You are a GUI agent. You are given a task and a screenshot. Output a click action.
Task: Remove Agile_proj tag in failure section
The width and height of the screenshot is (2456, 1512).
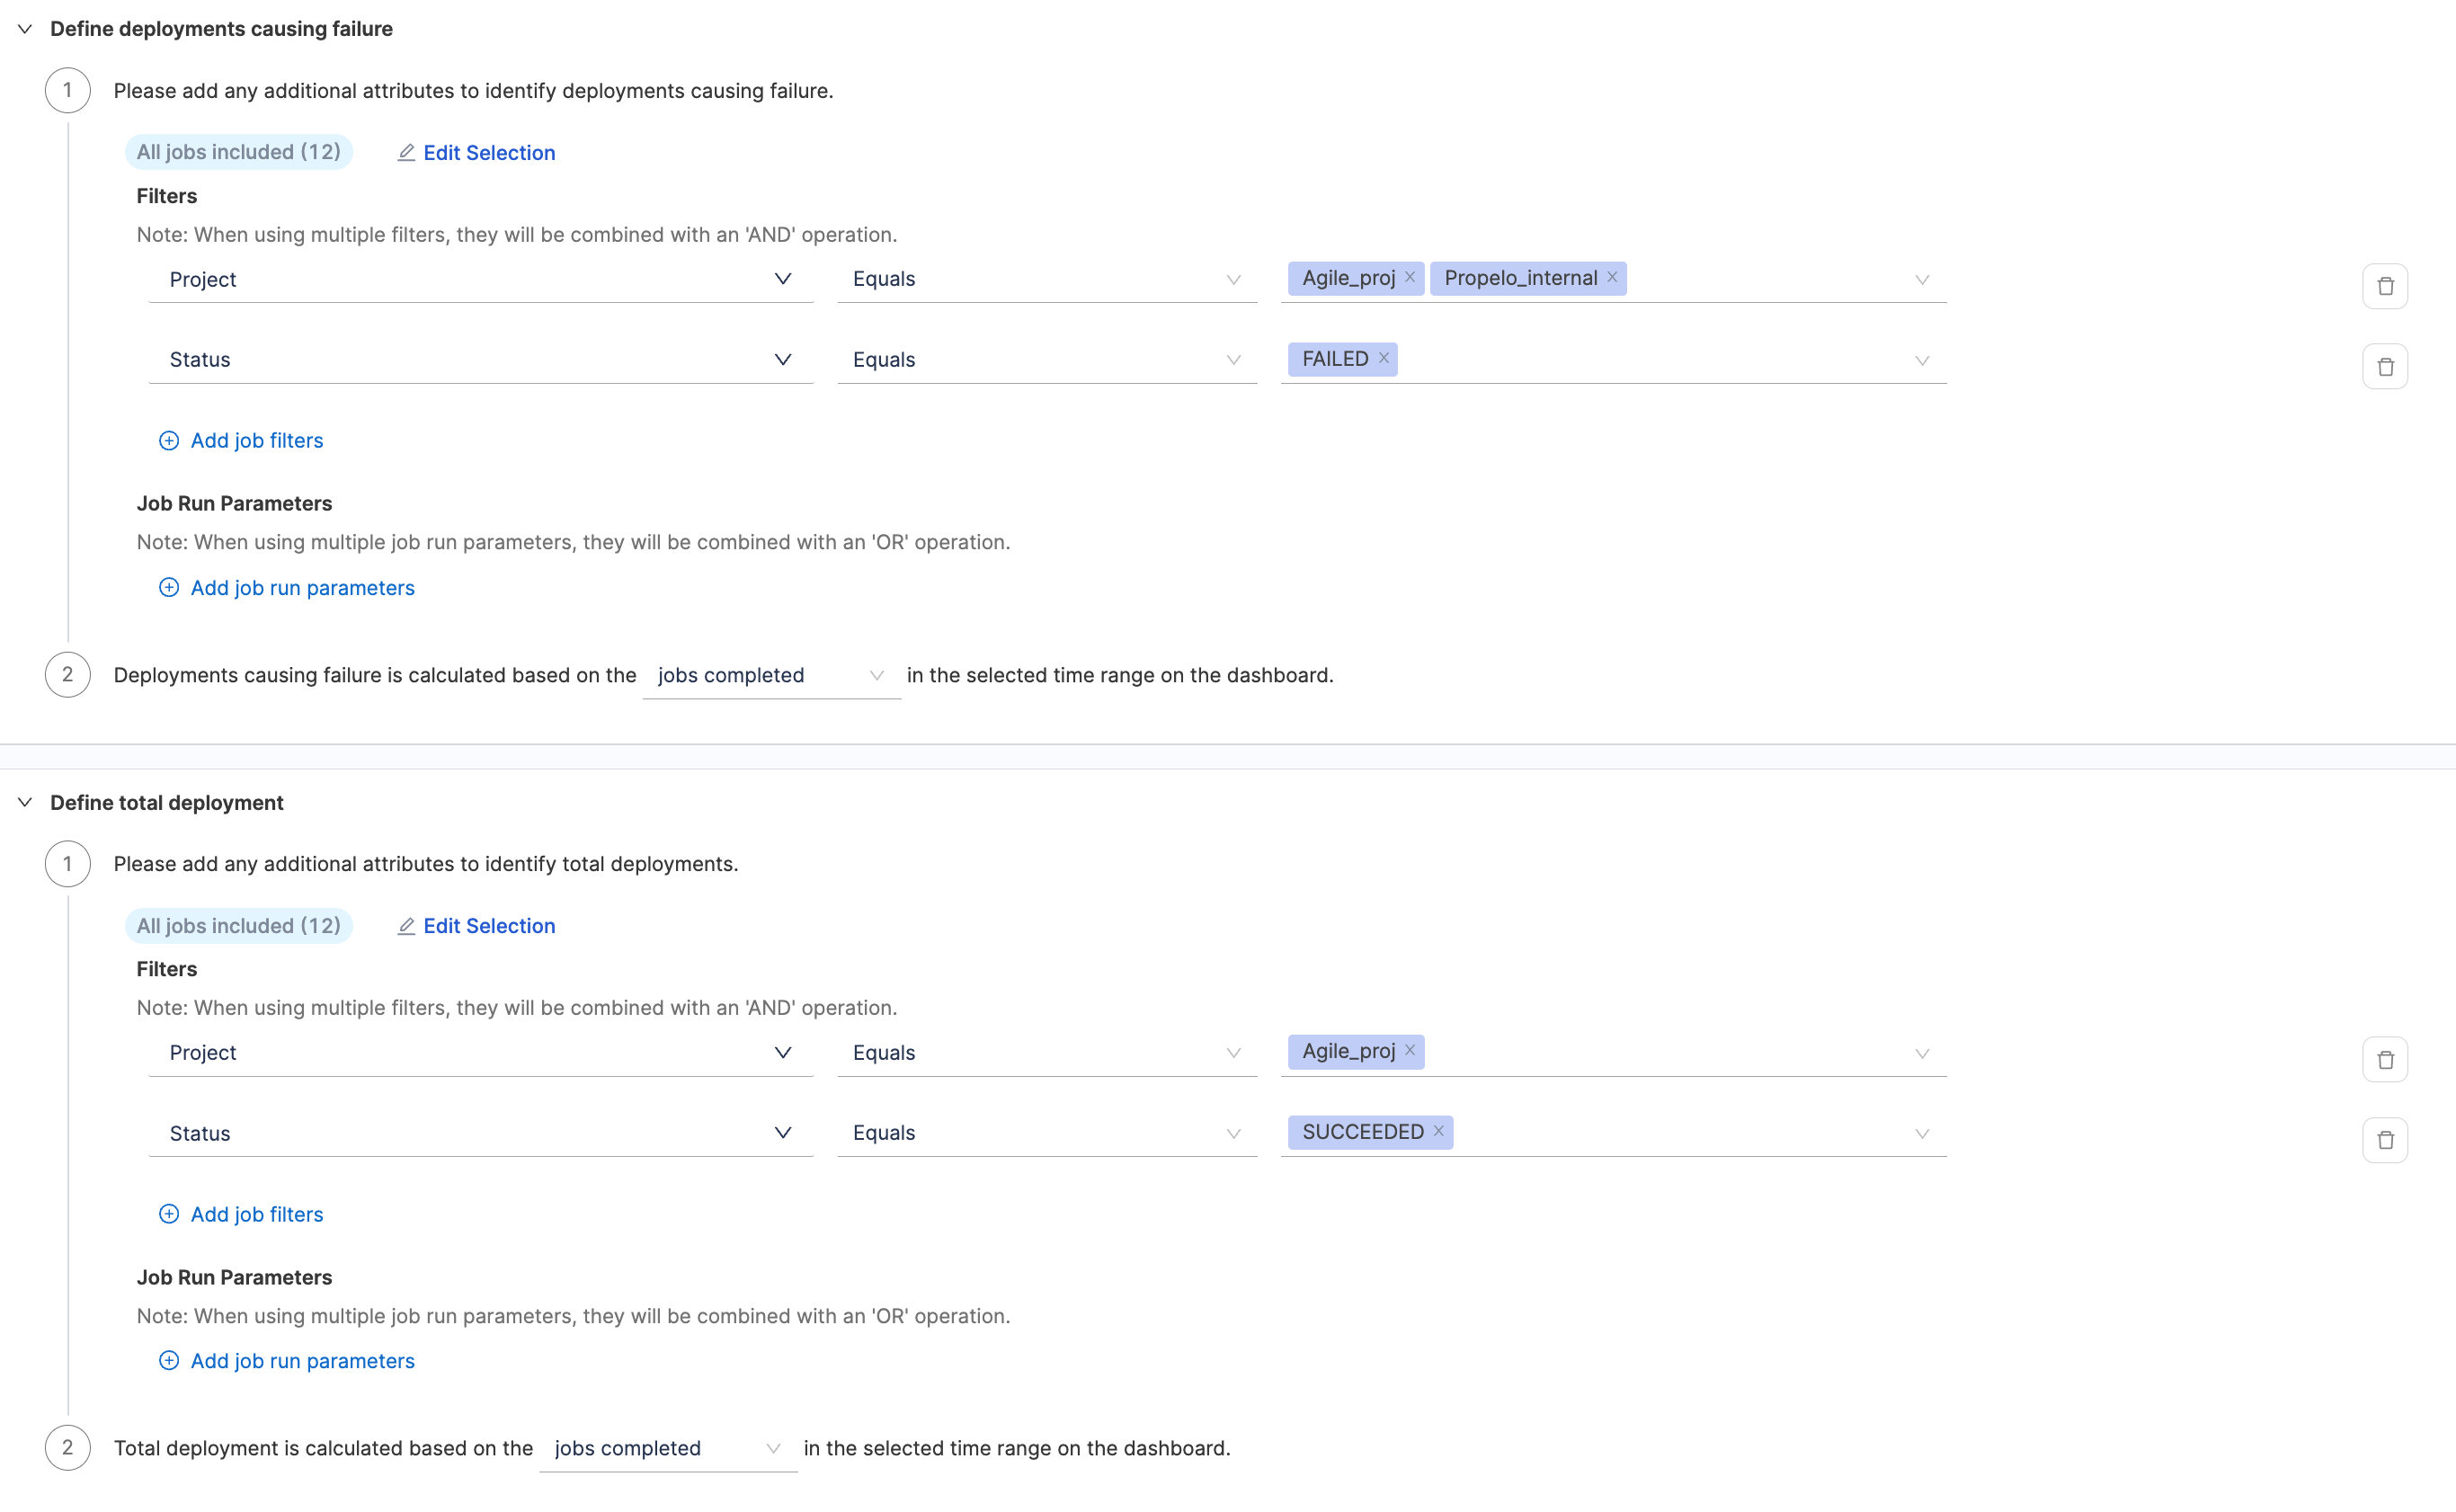click(x=1410, y=277)
